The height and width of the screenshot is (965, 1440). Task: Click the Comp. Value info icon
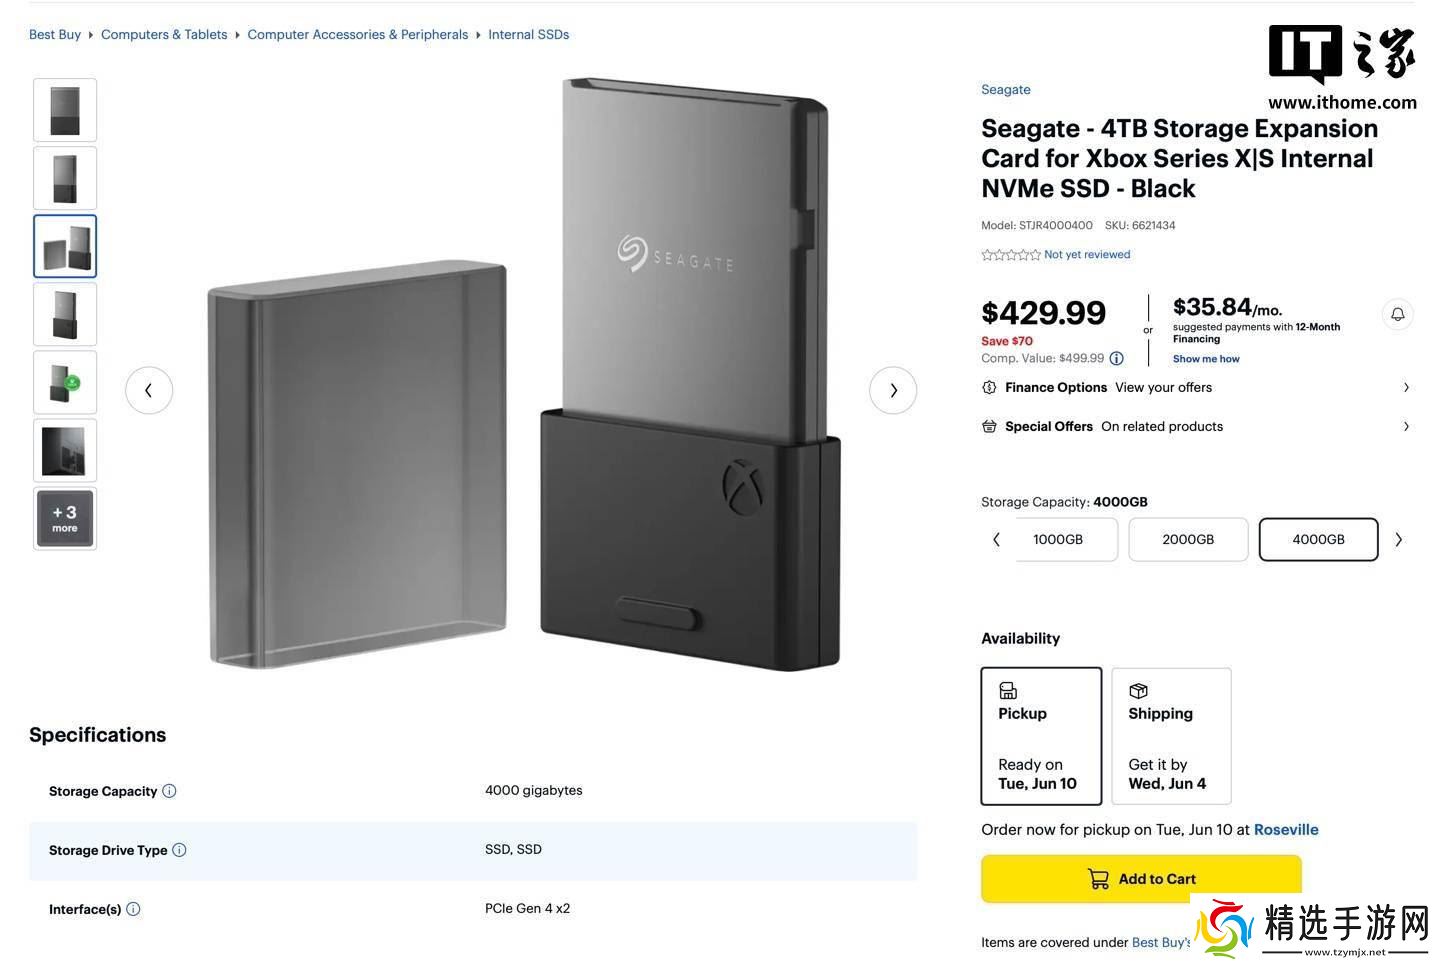(x=1116, y=358)
